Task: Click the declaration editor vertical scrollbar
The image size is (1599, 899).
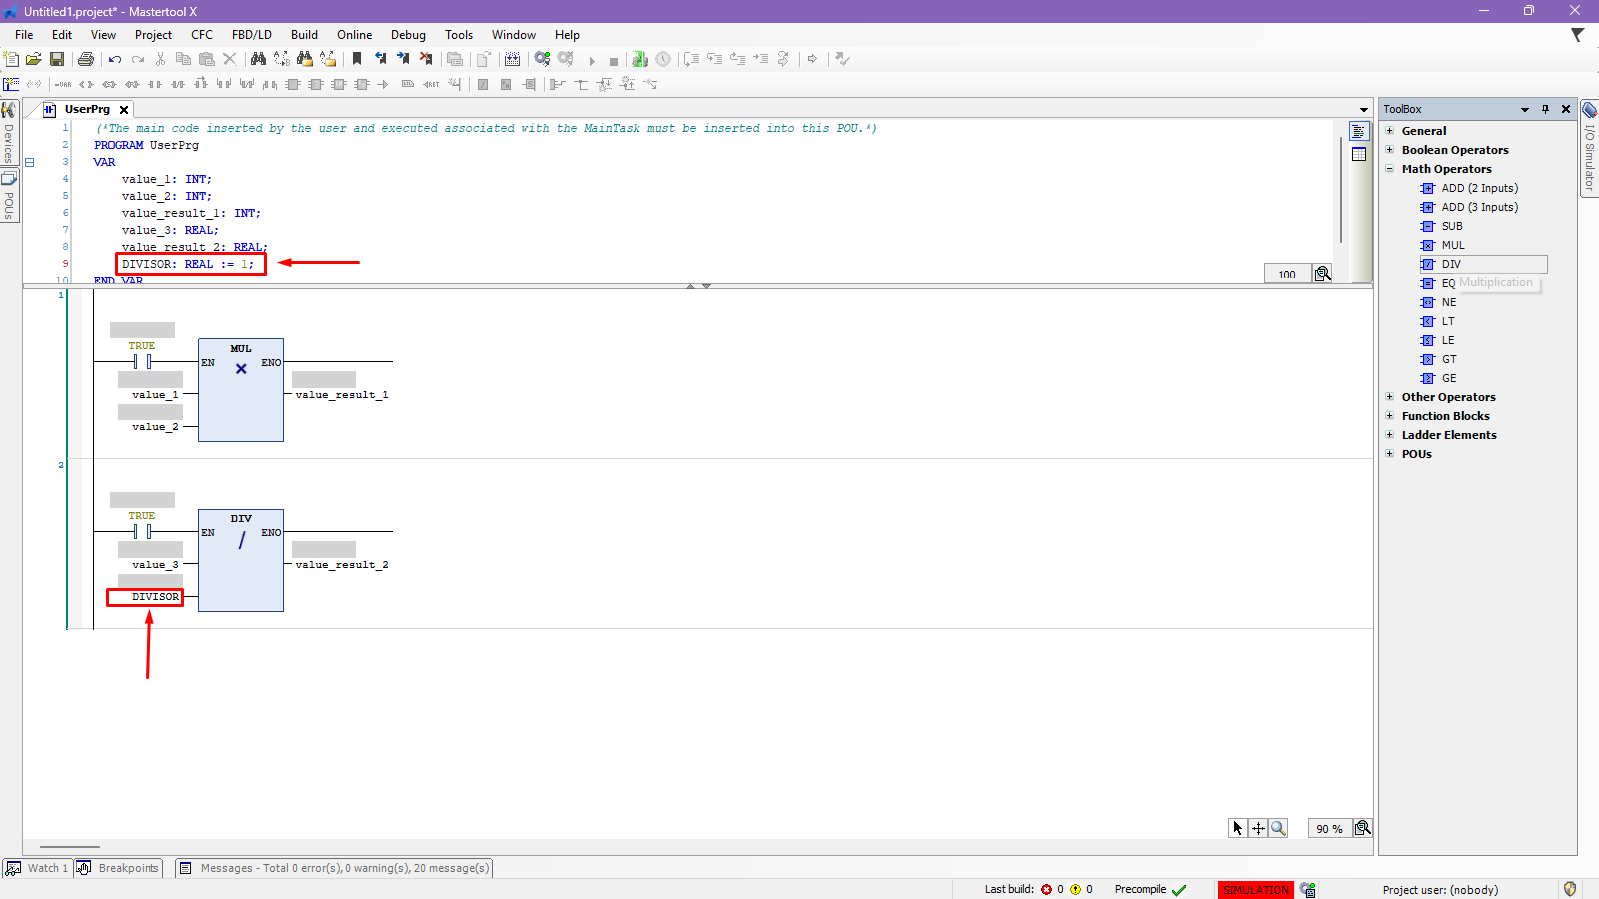Action: click(1341, 190)
